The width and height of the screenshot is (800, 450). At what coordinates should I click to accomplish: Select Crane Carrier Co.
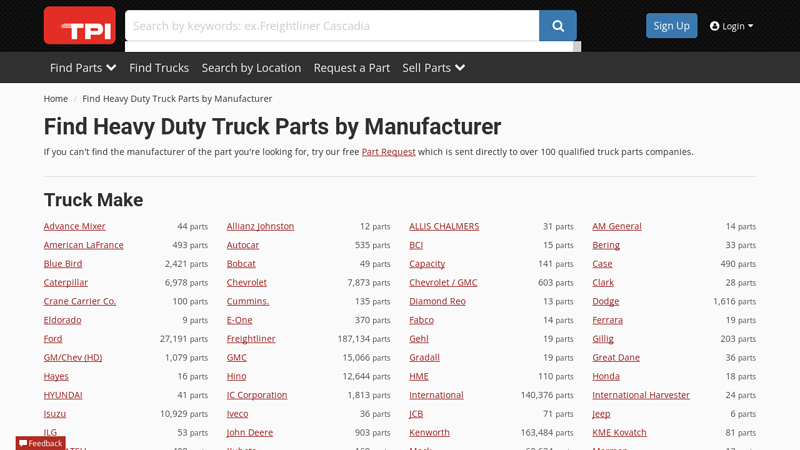80,301
